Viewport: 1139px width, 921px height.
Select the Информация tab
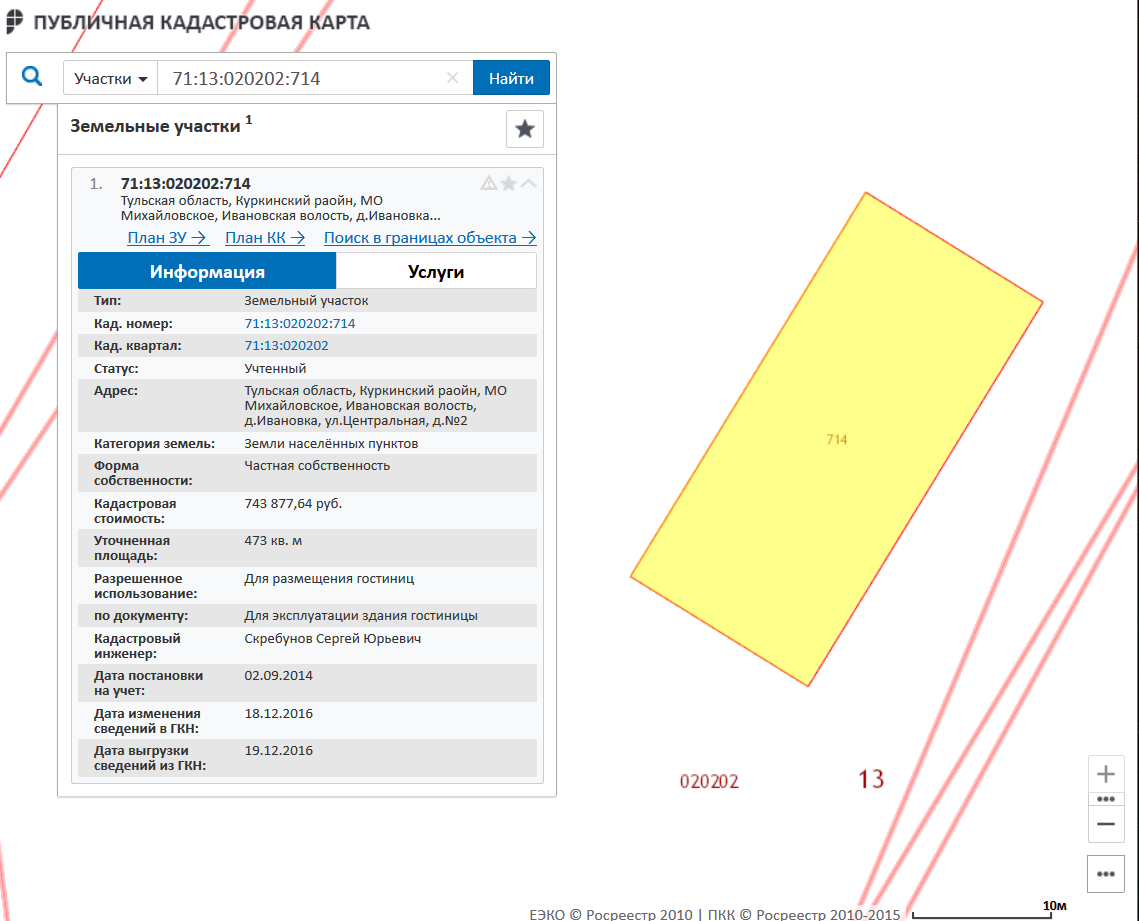coord(207,271)
